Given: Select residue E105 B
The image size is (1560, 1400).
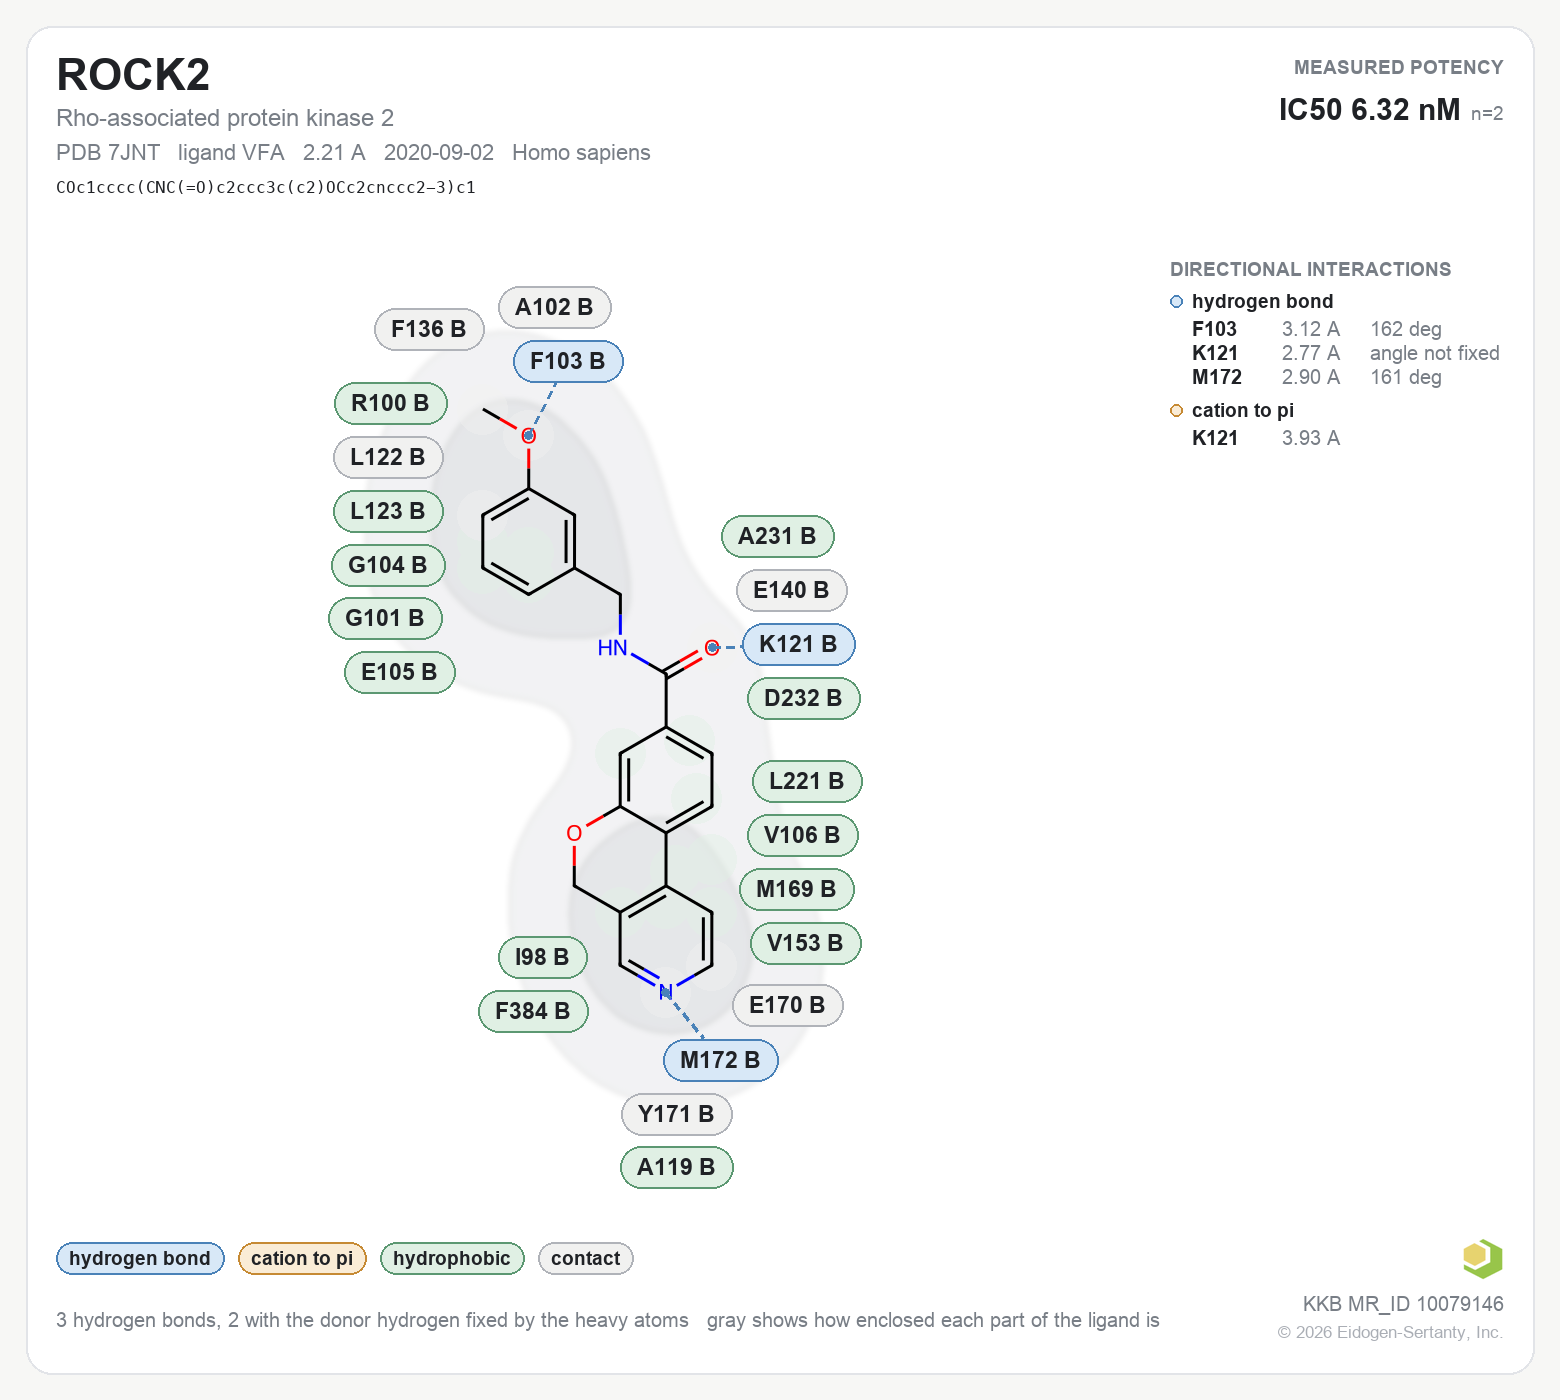Looking at the screenshot, I should tap(399, 672).
